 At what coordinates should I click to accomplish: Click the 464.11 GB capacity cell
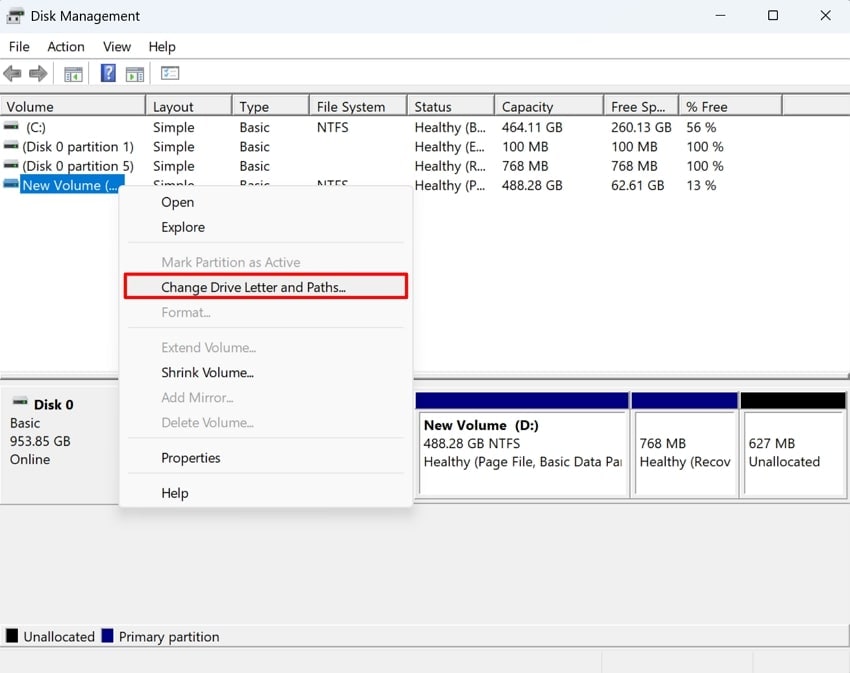tap(532, 127)
